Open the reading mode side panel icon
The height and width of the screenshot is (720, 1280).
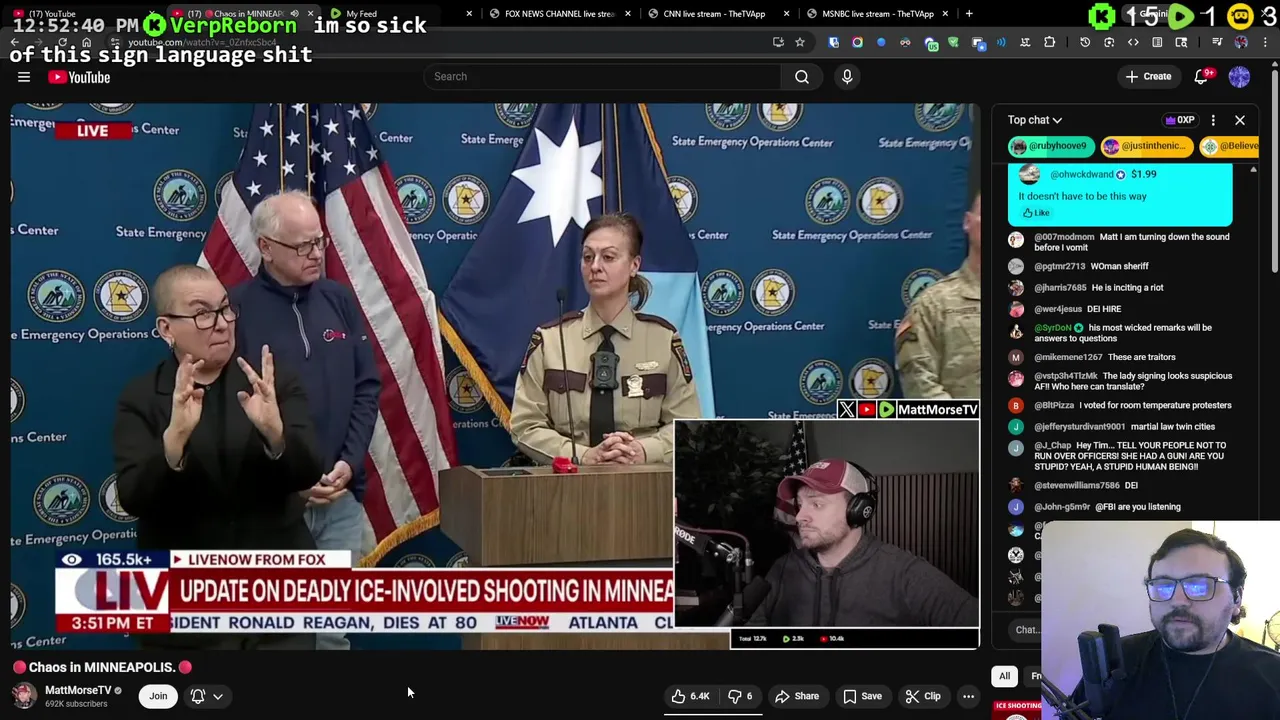pos(1157,42)
